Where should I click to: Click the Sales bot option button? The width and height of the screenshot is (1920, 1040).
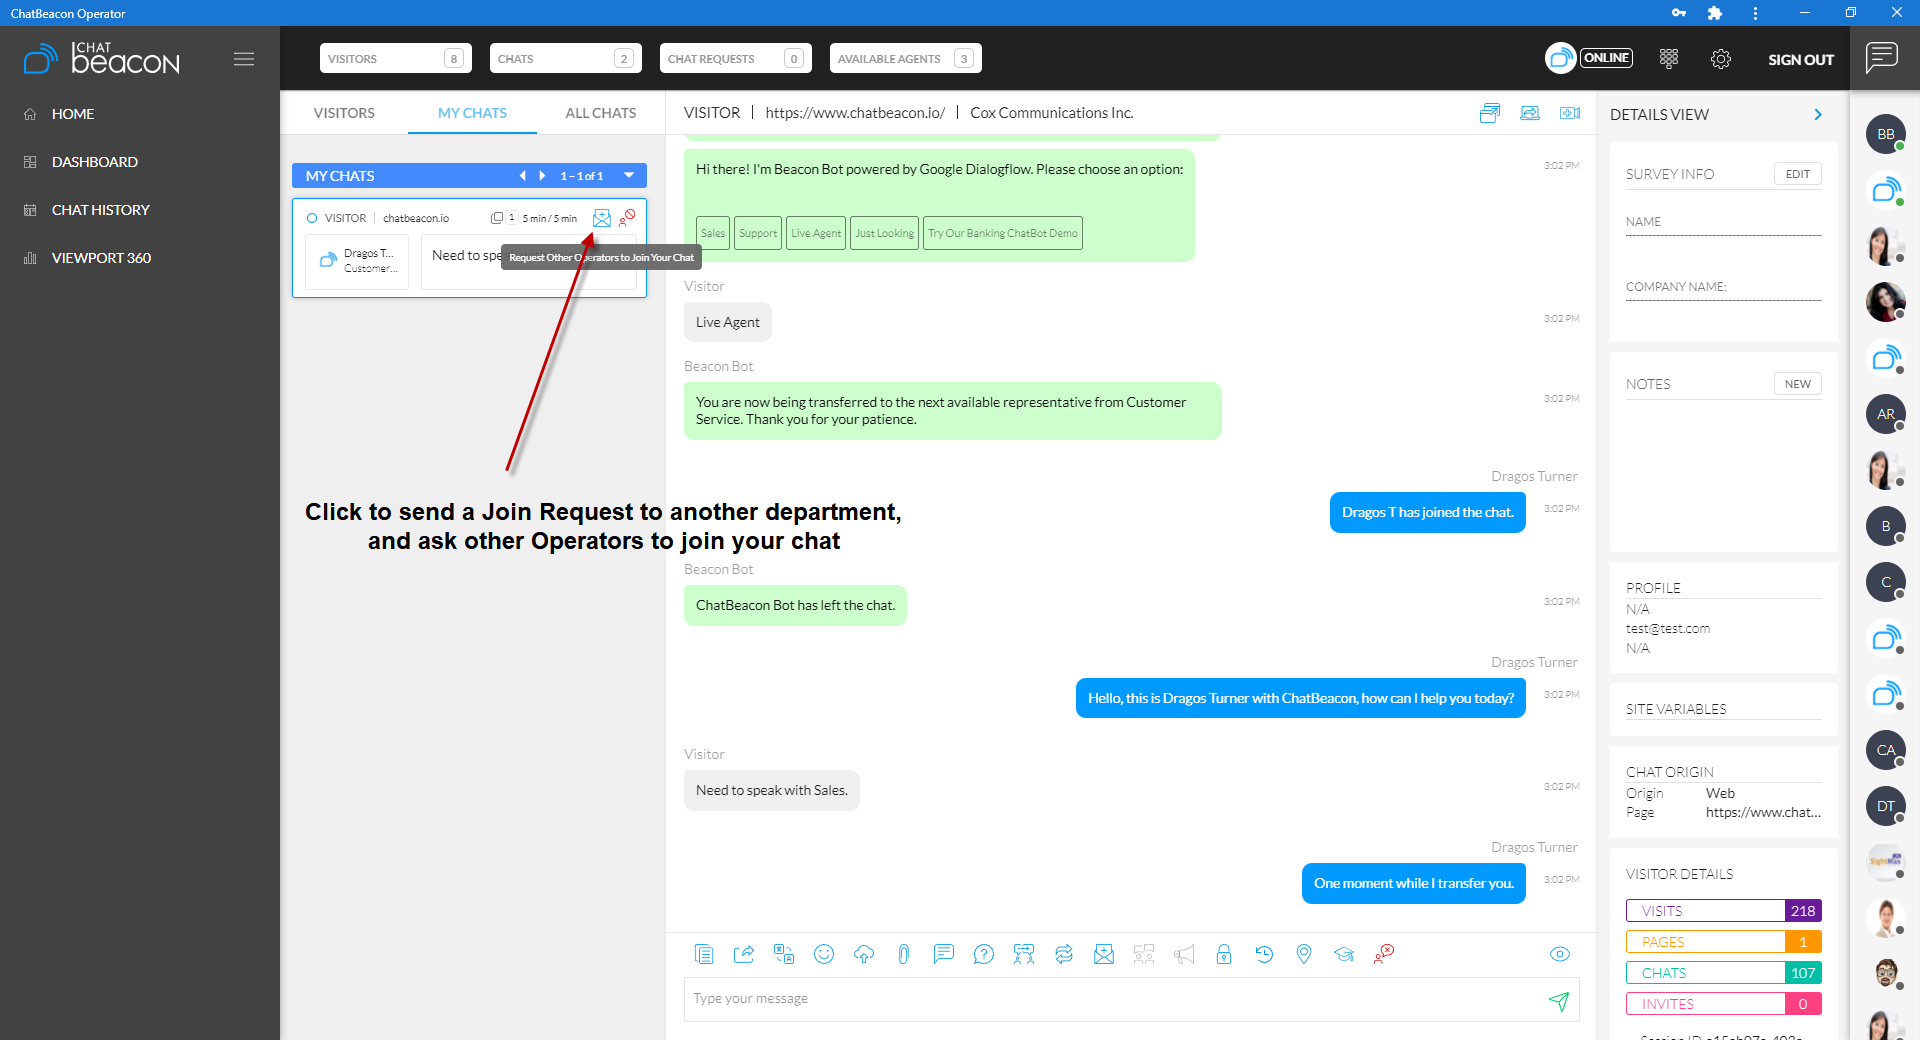tap(713, 233)
